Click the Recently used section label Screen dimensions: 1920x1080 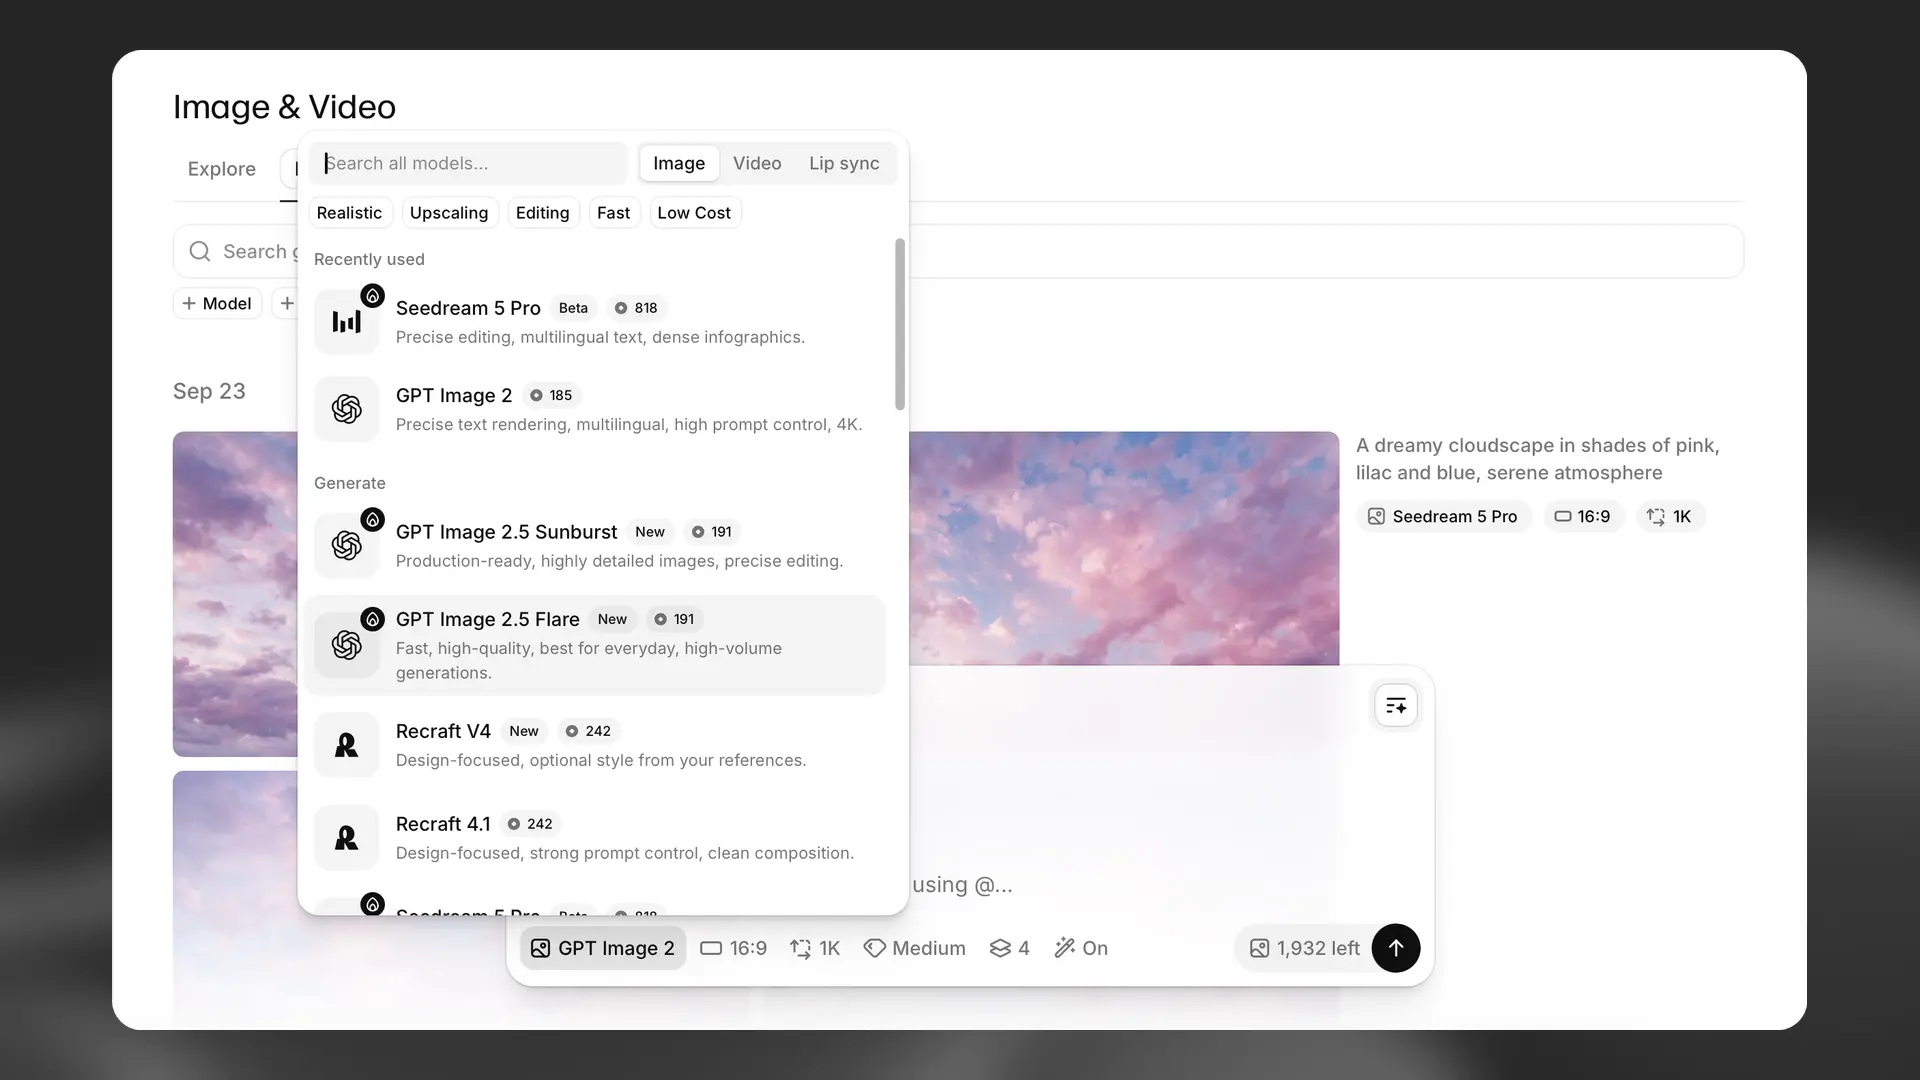369,259
